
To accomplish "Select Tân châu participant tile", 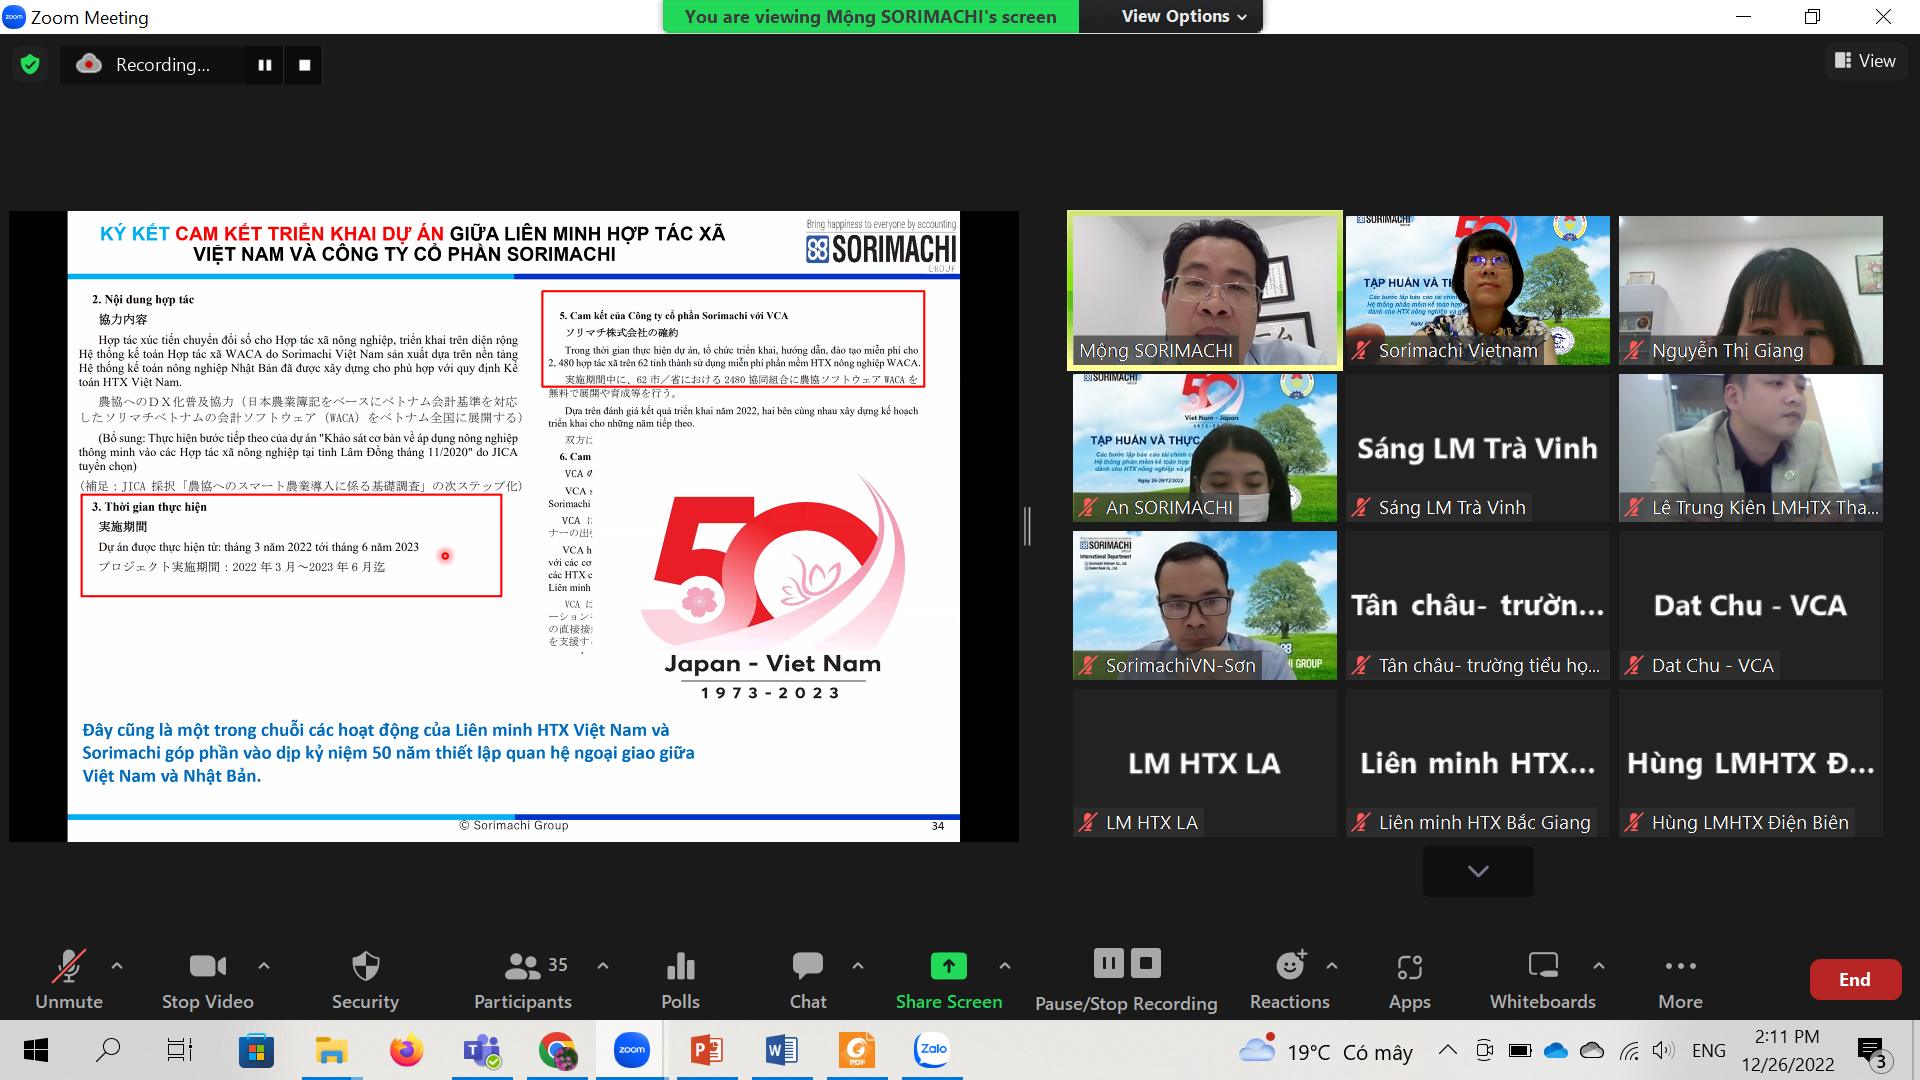I will 1478,605.
